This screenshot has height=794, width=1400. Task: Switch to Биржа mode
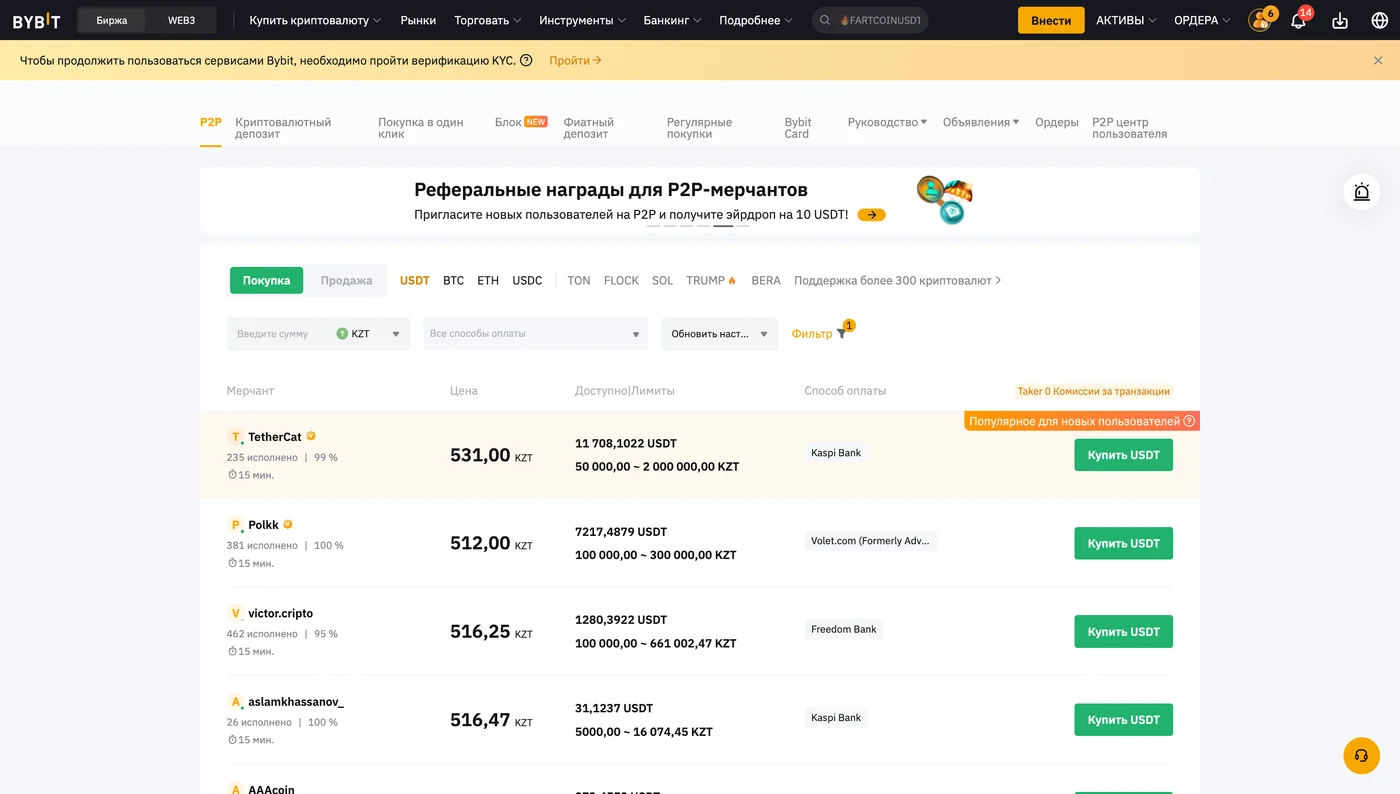112,20
